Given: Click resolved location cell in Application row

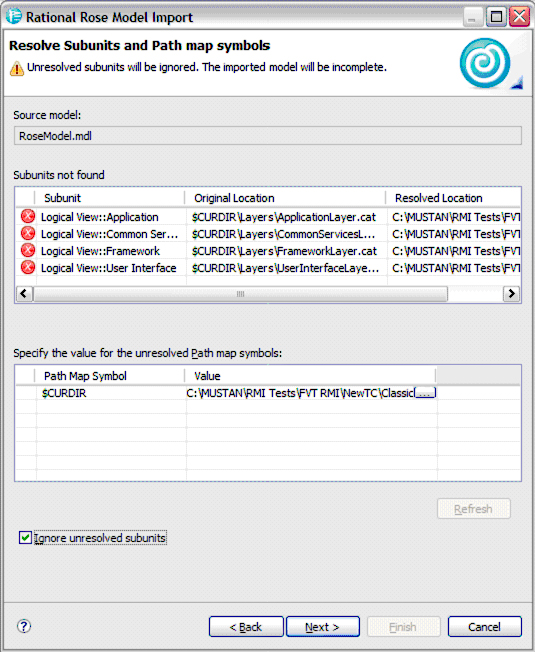Looking at the screenshot, I should pyautogui.click(x=456, y=217).
